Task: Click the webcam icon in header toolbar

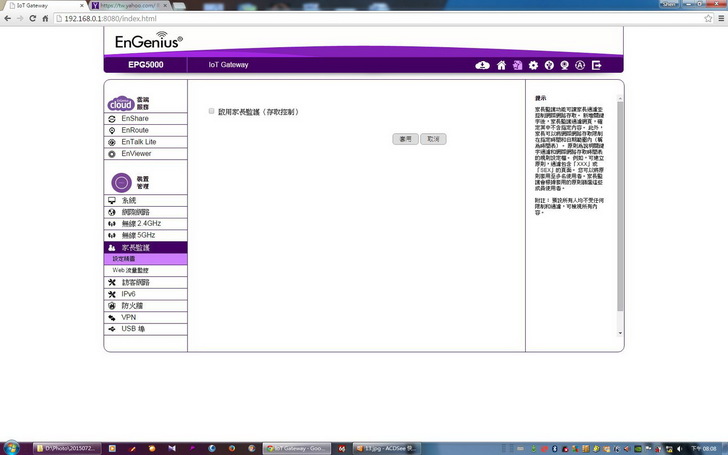Action: point(564,65)
